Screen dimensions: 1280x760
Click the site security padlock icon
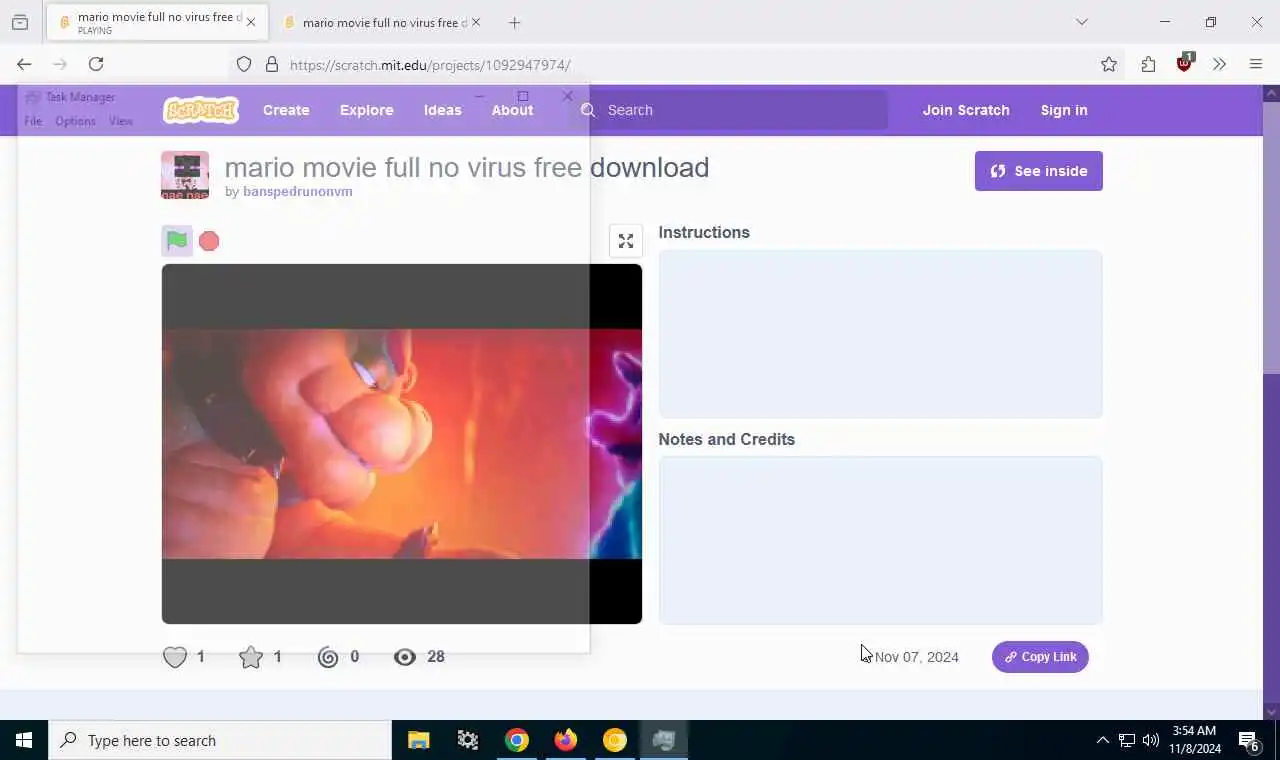click(271, 64)
